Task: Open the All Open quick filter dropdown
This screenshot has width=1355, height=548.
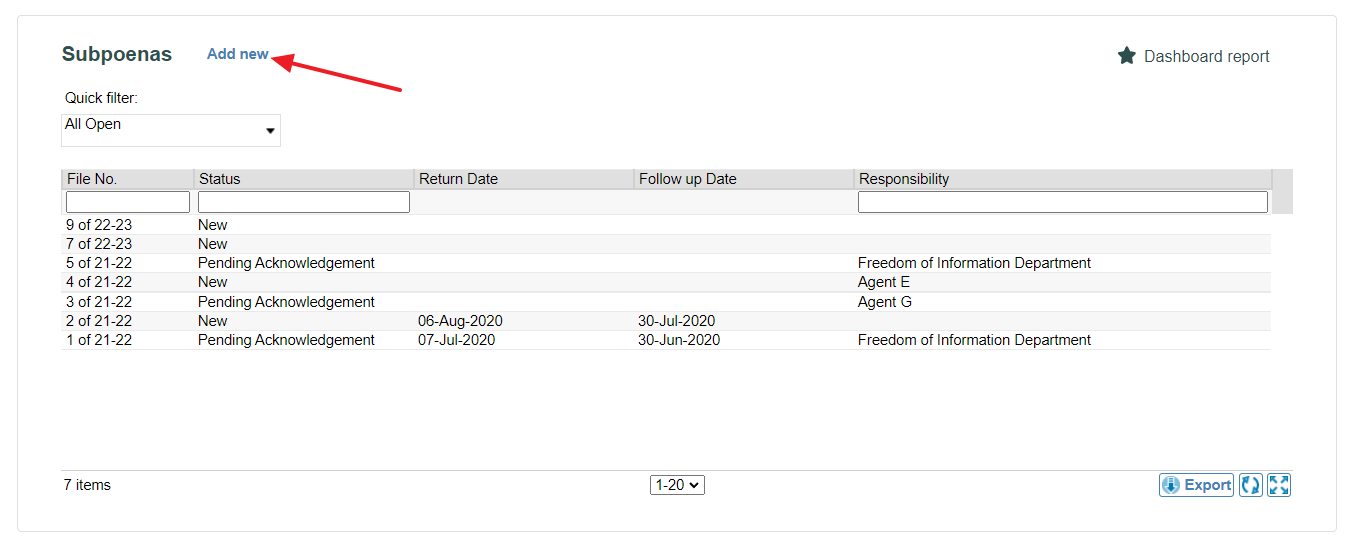Action: pyautogui.click(x=171, y=130)
